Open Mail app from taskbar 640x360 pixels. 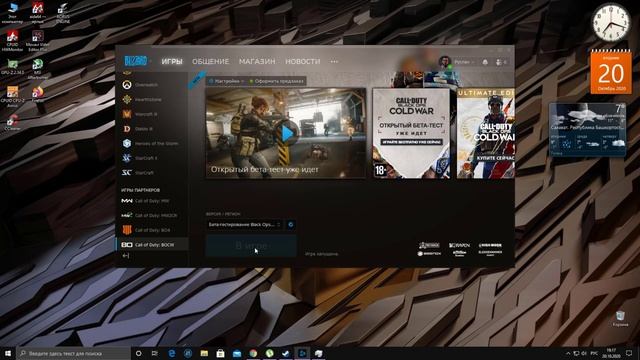(x=237, y=353)
